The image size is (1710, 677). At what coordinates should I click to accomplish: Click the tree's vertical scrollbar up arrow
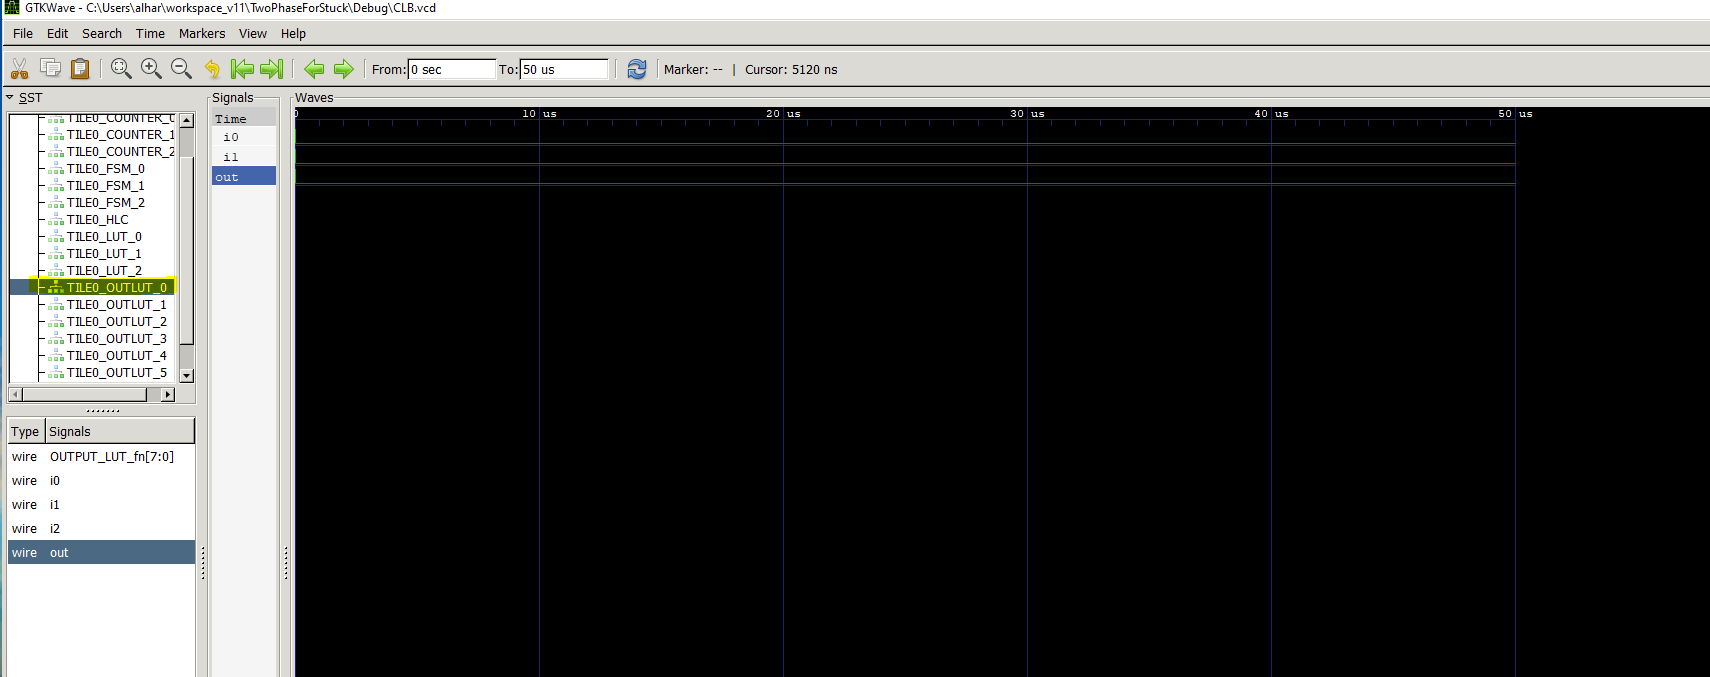coord(186,120)
